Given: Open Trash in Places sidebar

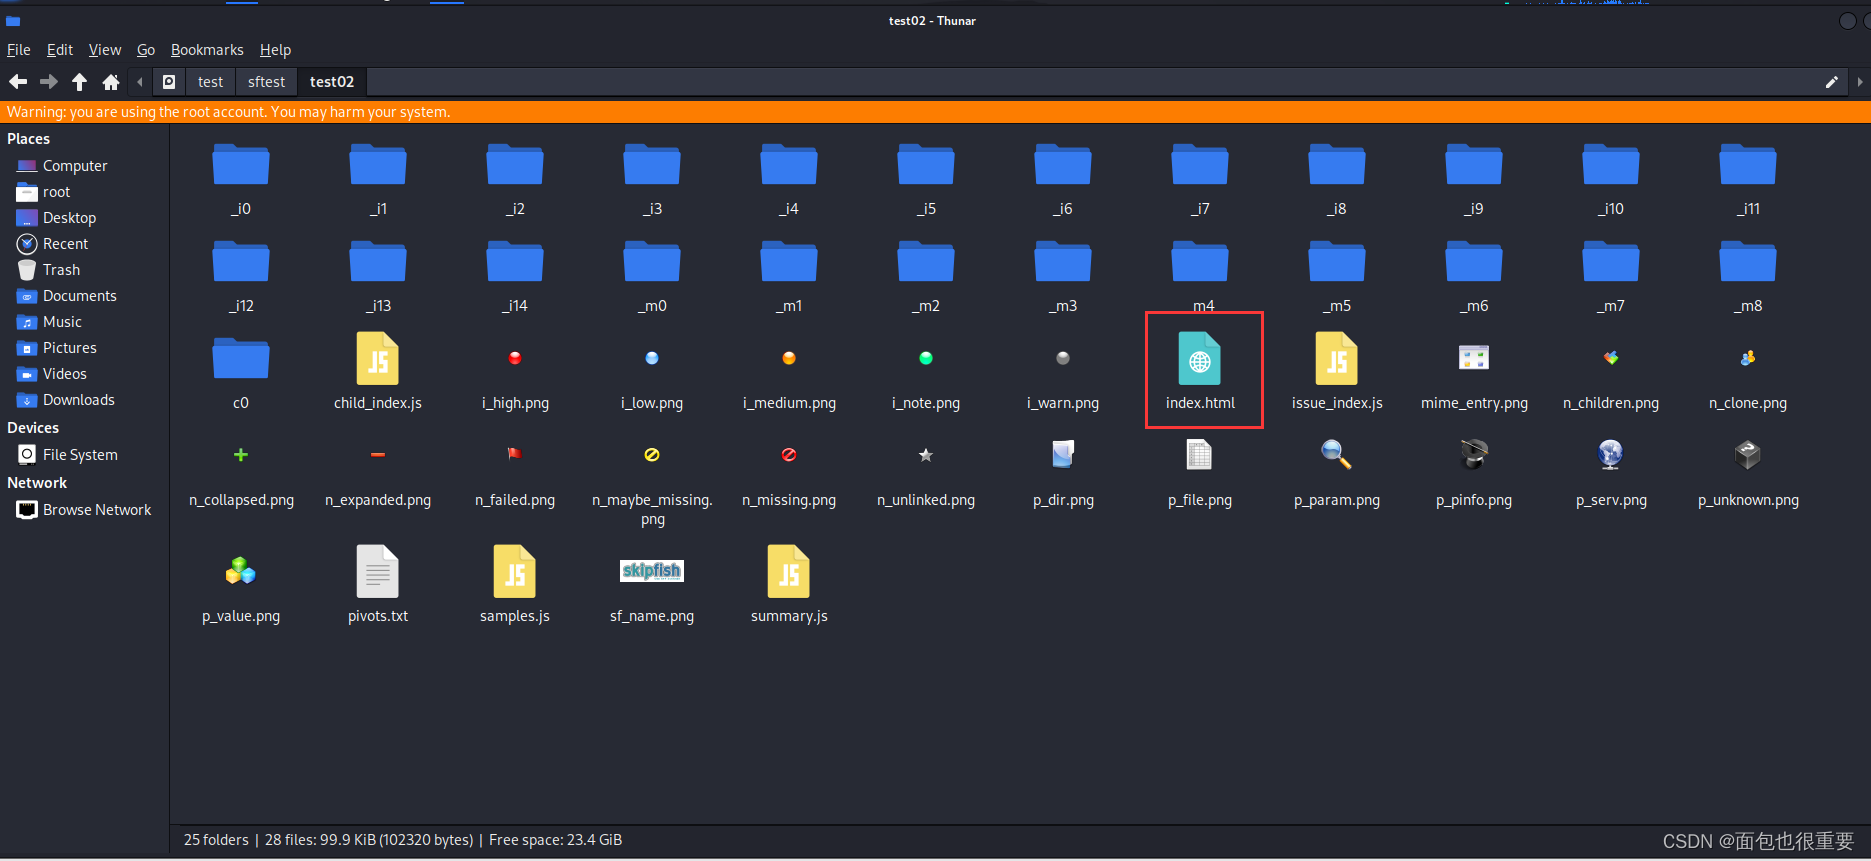Looking at the screenshot, I should (x=61, y=270).
